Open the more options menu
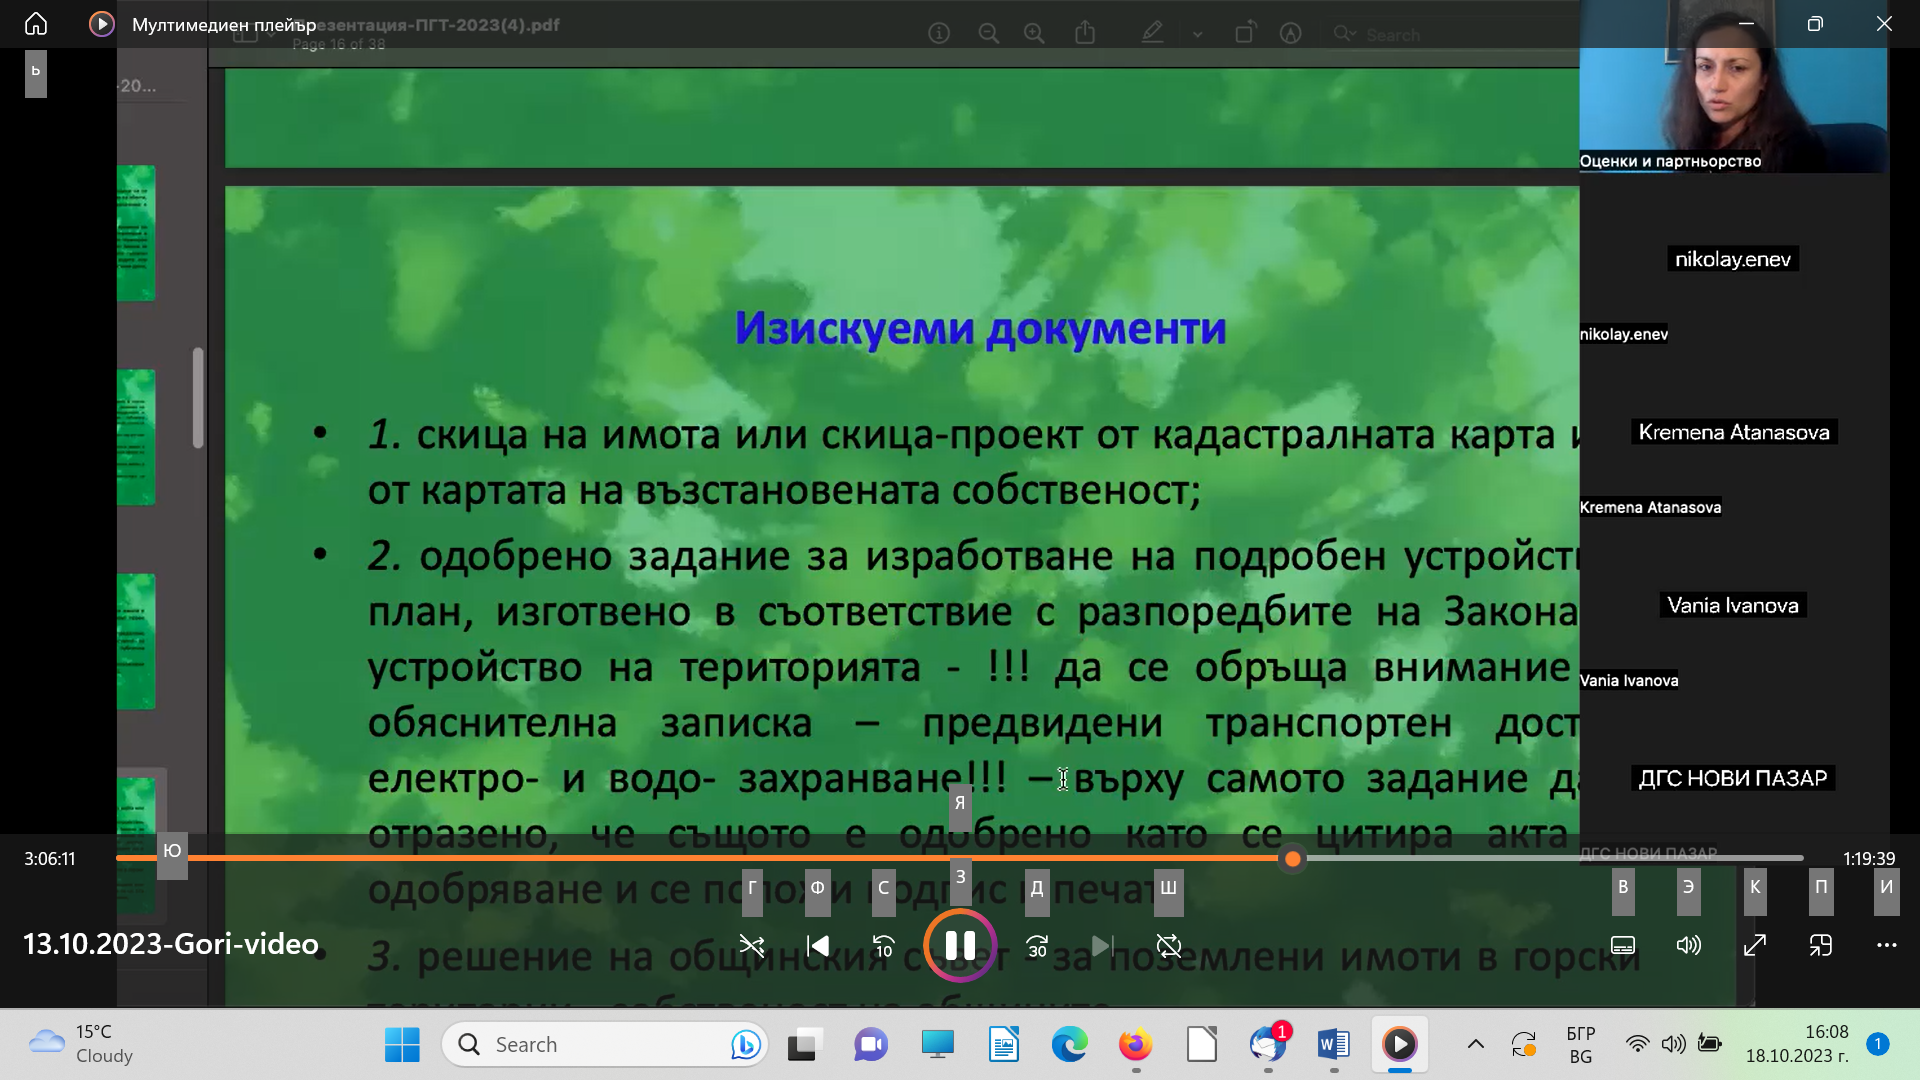Image resolution: width=1920 pixels, height=1080 pixels. click(x=1887, y=945)
